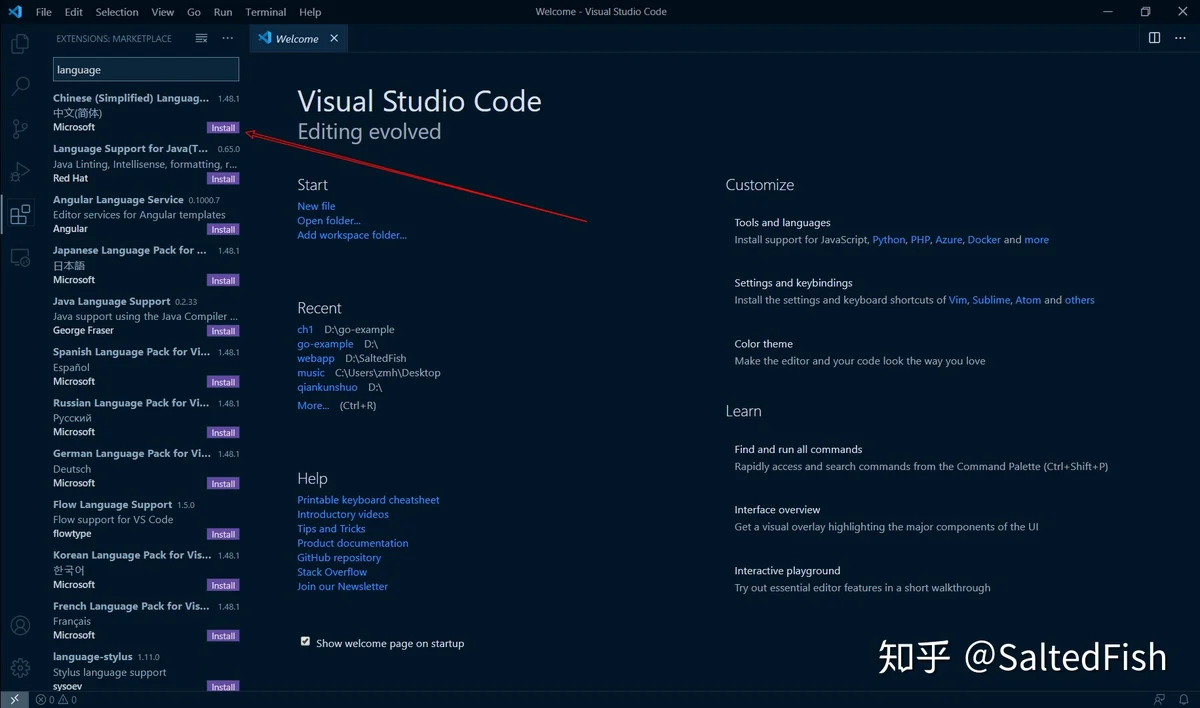The image size is (1200, 708).
Task: Select the Extensions view icon
Action: point(20,214)
